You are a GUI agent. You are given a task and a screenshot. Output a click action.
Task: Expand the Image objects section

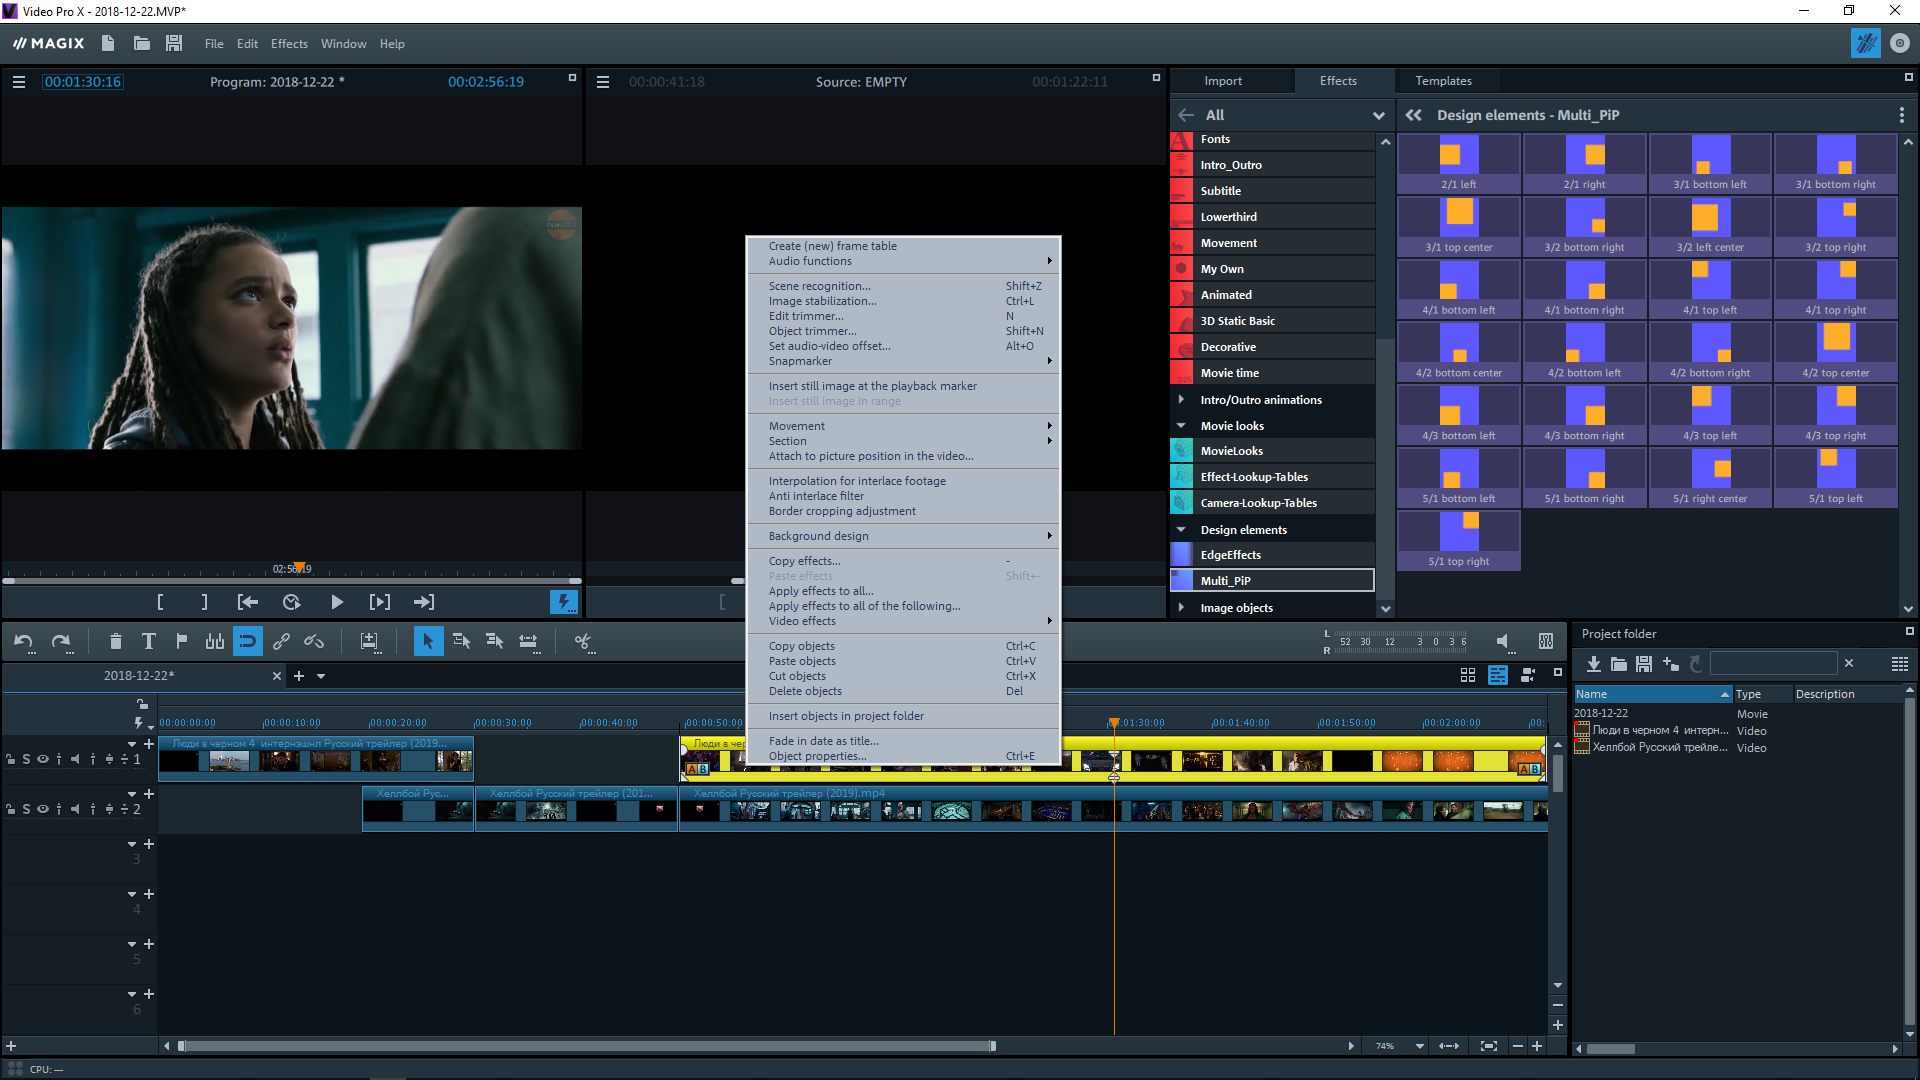click(1181, 607)
